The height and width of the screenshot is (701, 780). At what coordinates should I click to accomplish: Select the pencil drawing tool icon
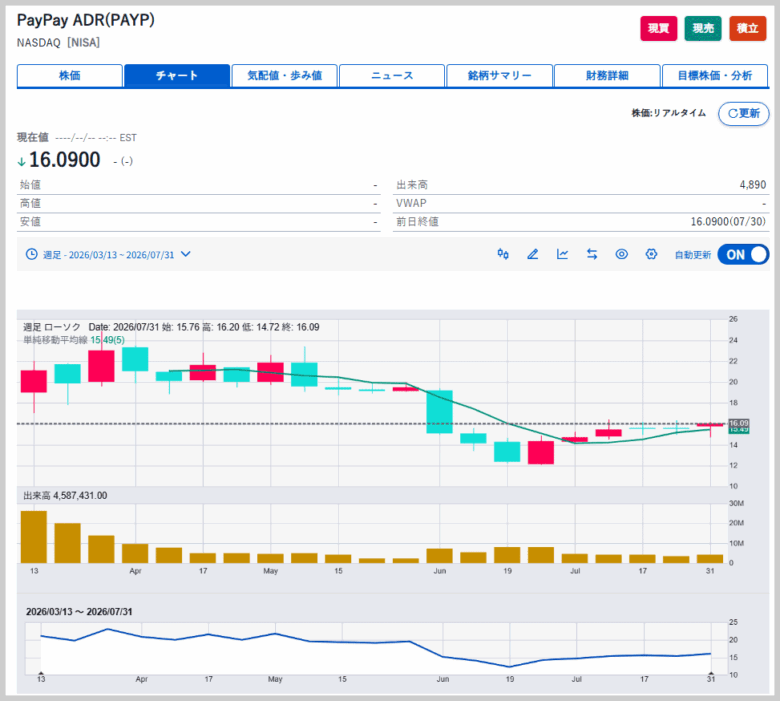coord(532,254)
